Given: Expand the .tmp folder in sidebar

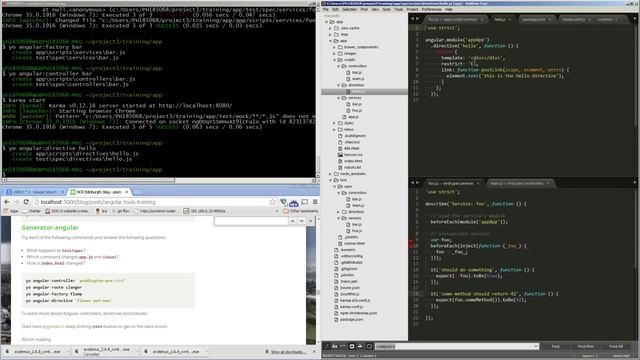Looking at the screenshot, I should tap(331, 35).
